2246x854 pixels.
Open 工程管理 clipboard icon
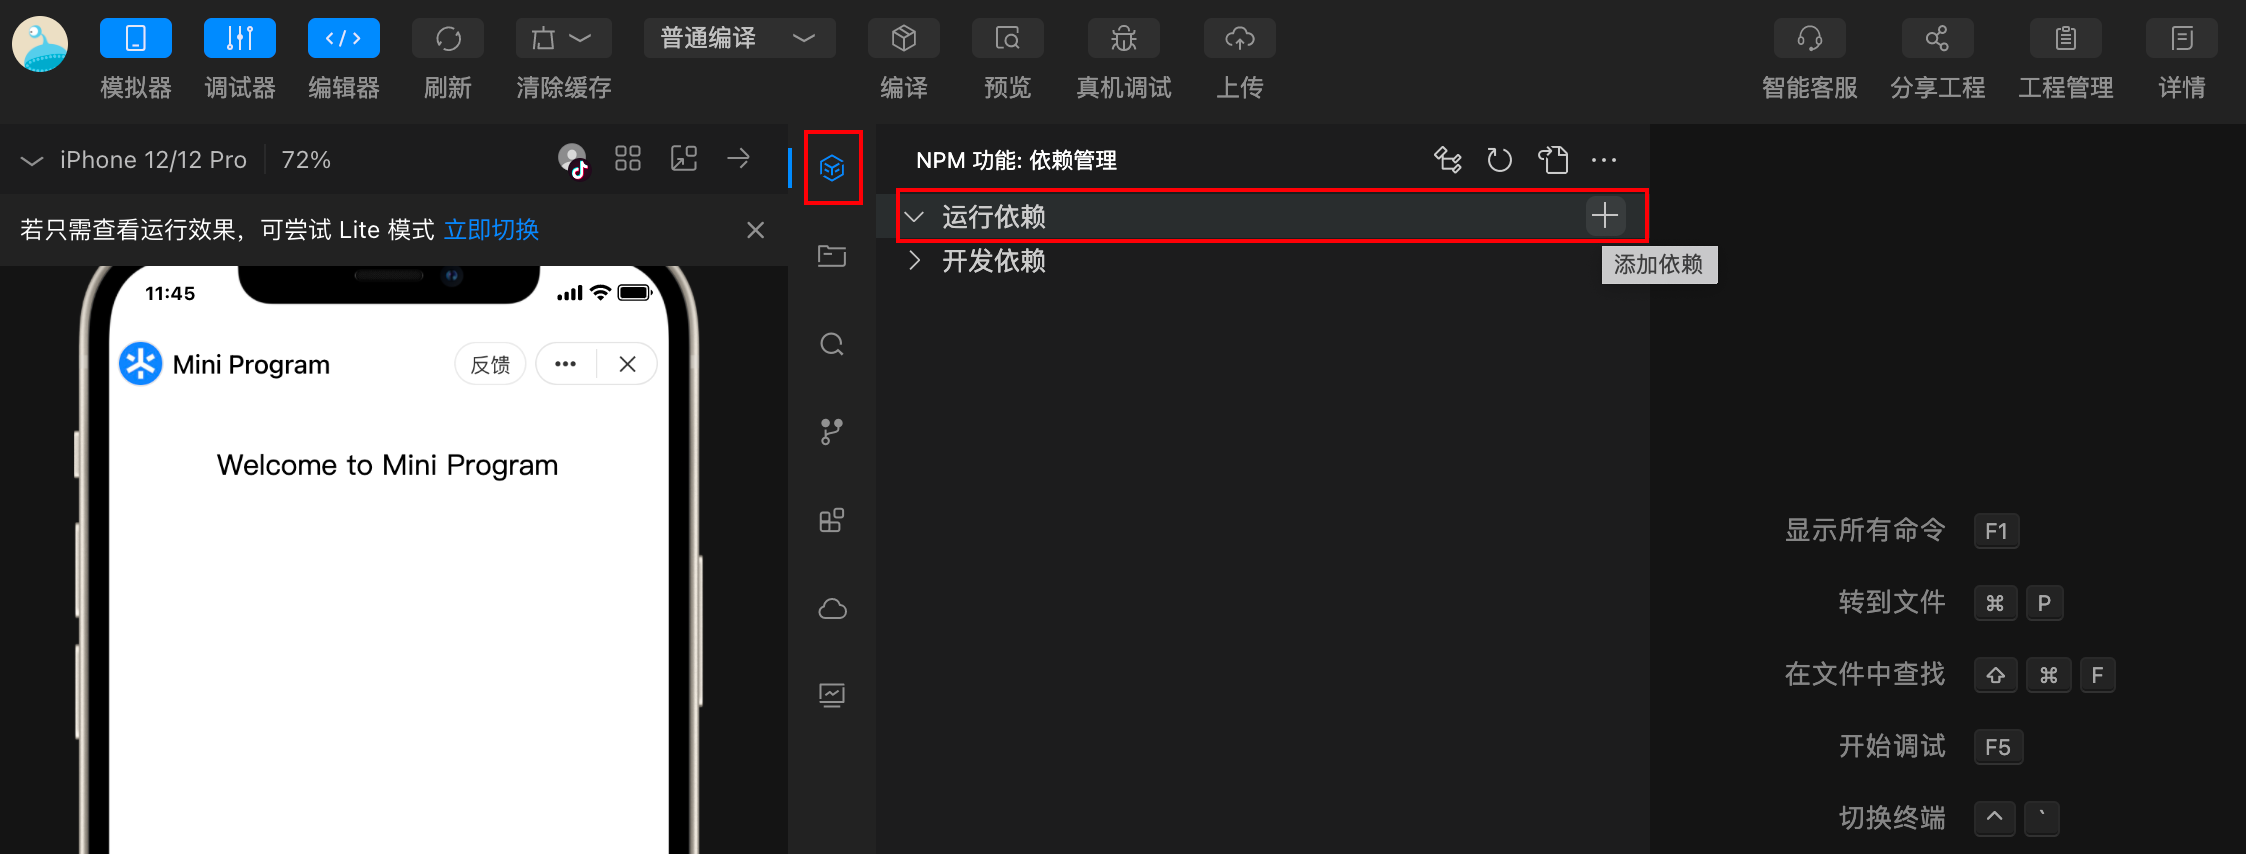click(x=2066, y=39)
